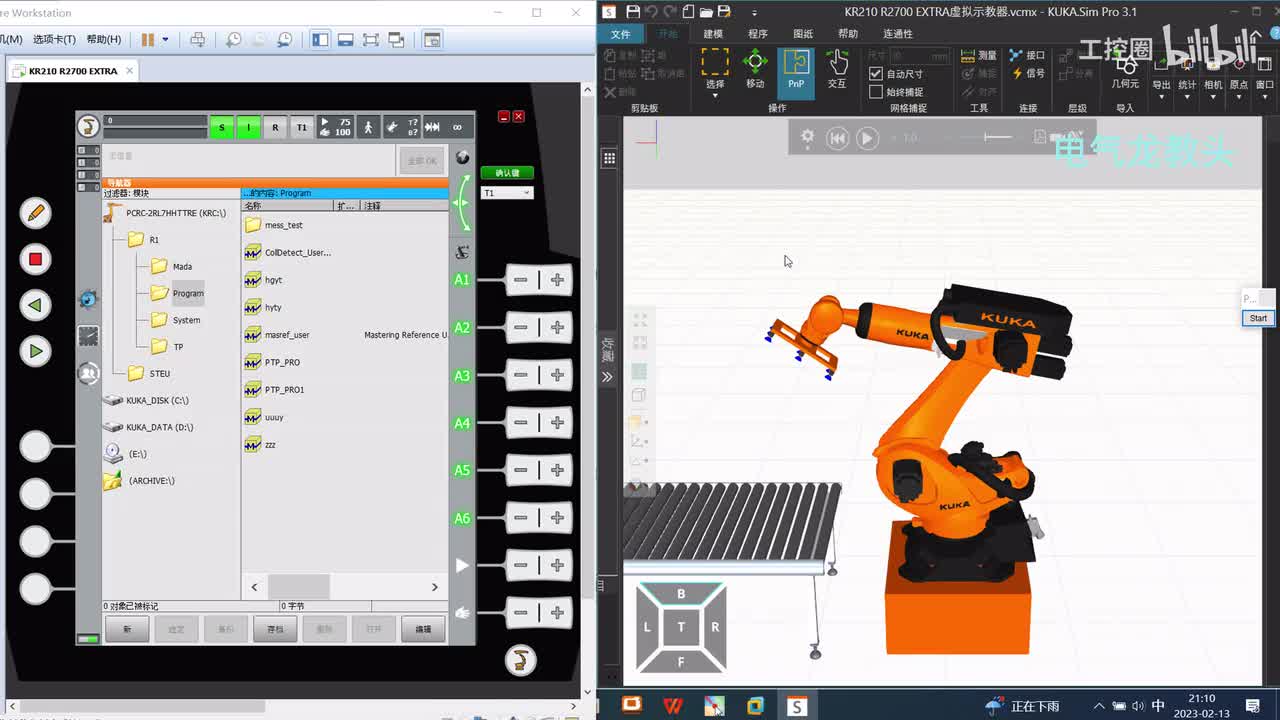Select the Program folder in the tree
Screen dimensions: 1280x720
coord(188,293)
